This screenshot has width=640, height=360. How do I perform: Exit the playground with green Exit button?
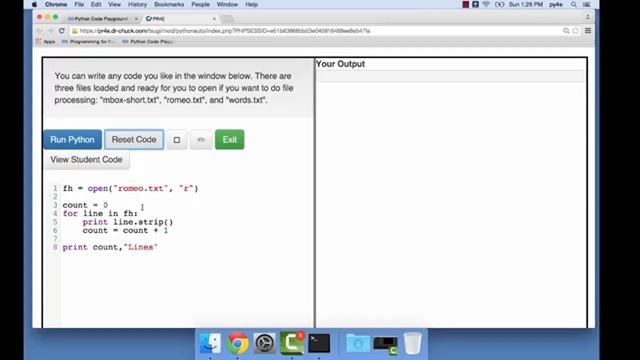pyautogui.click(x=229, y=140)
